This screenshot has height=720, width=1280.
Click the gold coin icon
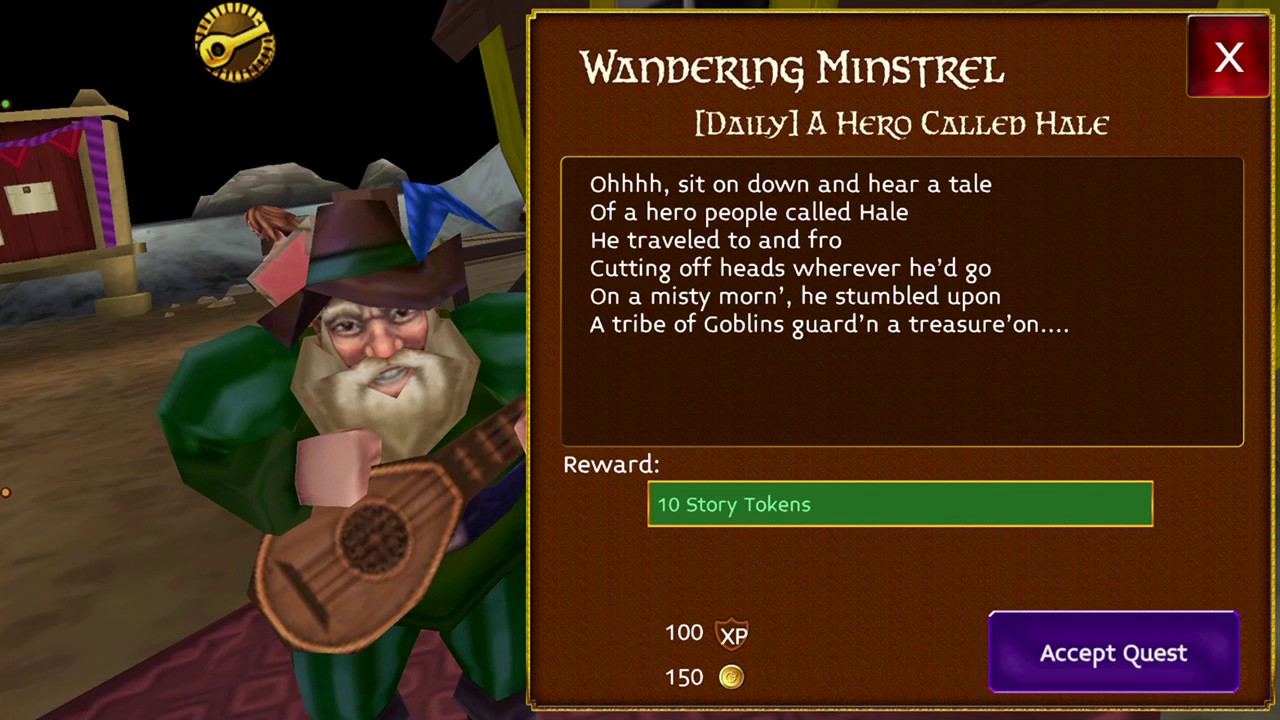point(732,677)
